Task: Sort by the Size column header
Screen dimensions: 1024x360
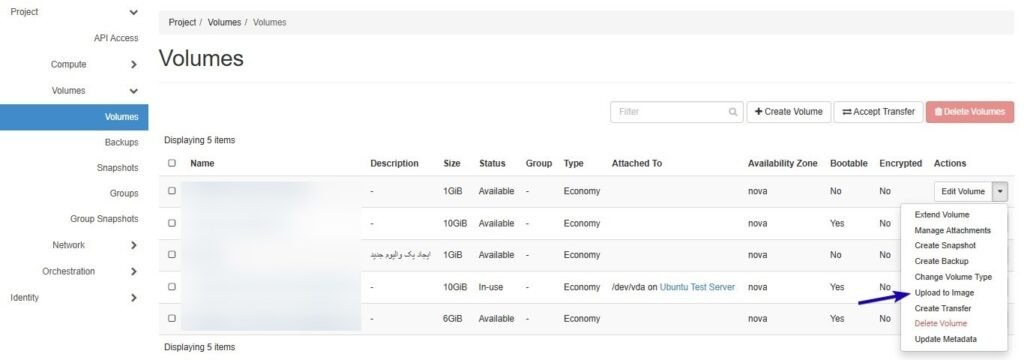Action: (451, 163)
